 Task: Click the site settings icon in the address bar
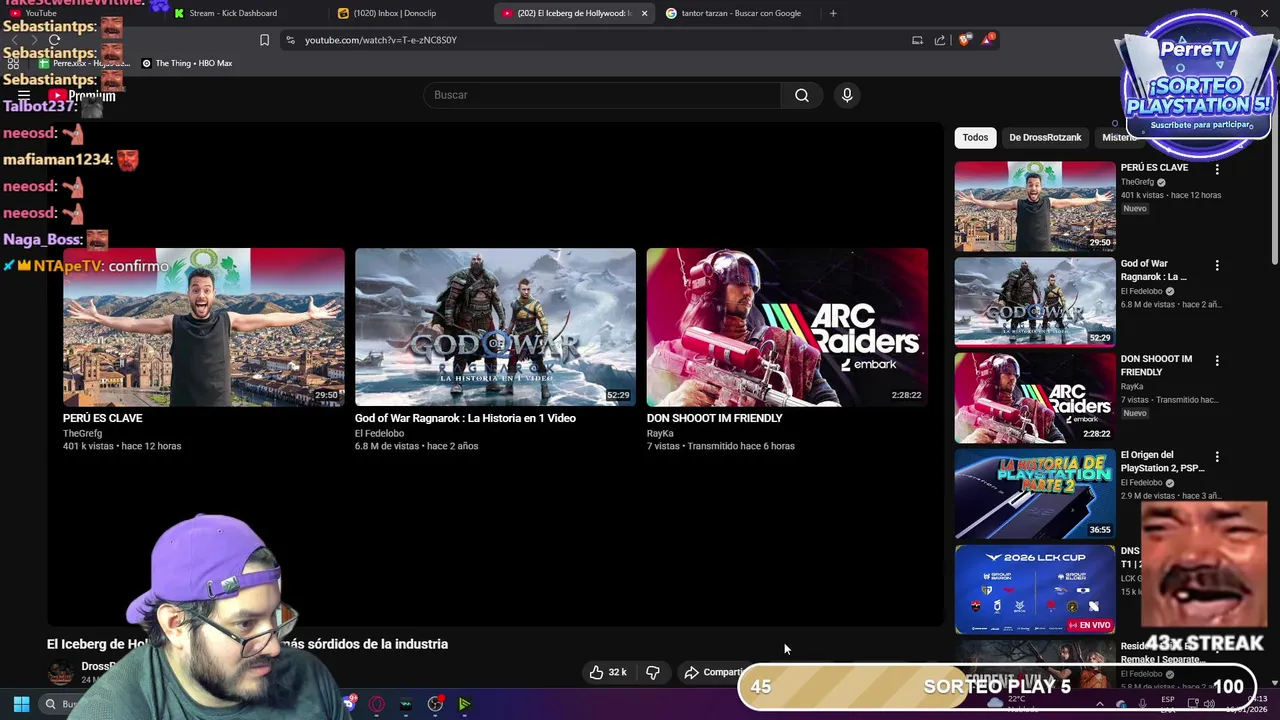(x=290, y=40)
